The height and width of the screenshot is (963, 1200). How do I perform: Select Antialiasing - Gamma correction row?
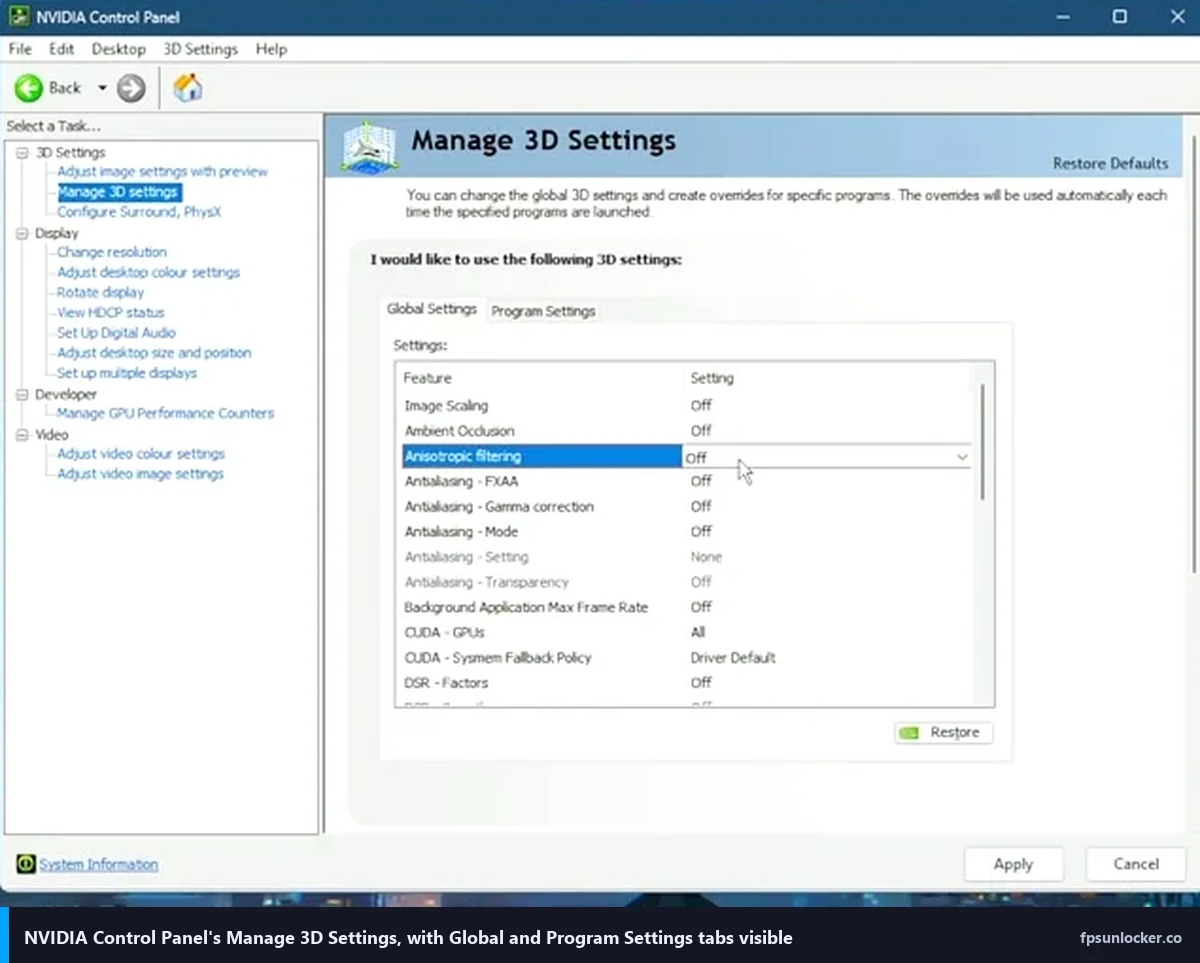[x=685, y=507]
